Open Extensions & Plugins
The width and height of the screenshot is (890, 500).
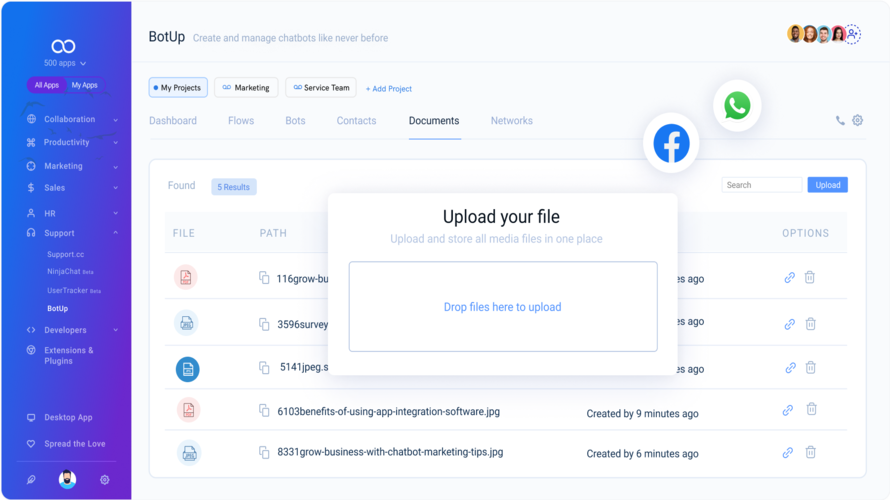pyautogui.click(x=68, y=355)
